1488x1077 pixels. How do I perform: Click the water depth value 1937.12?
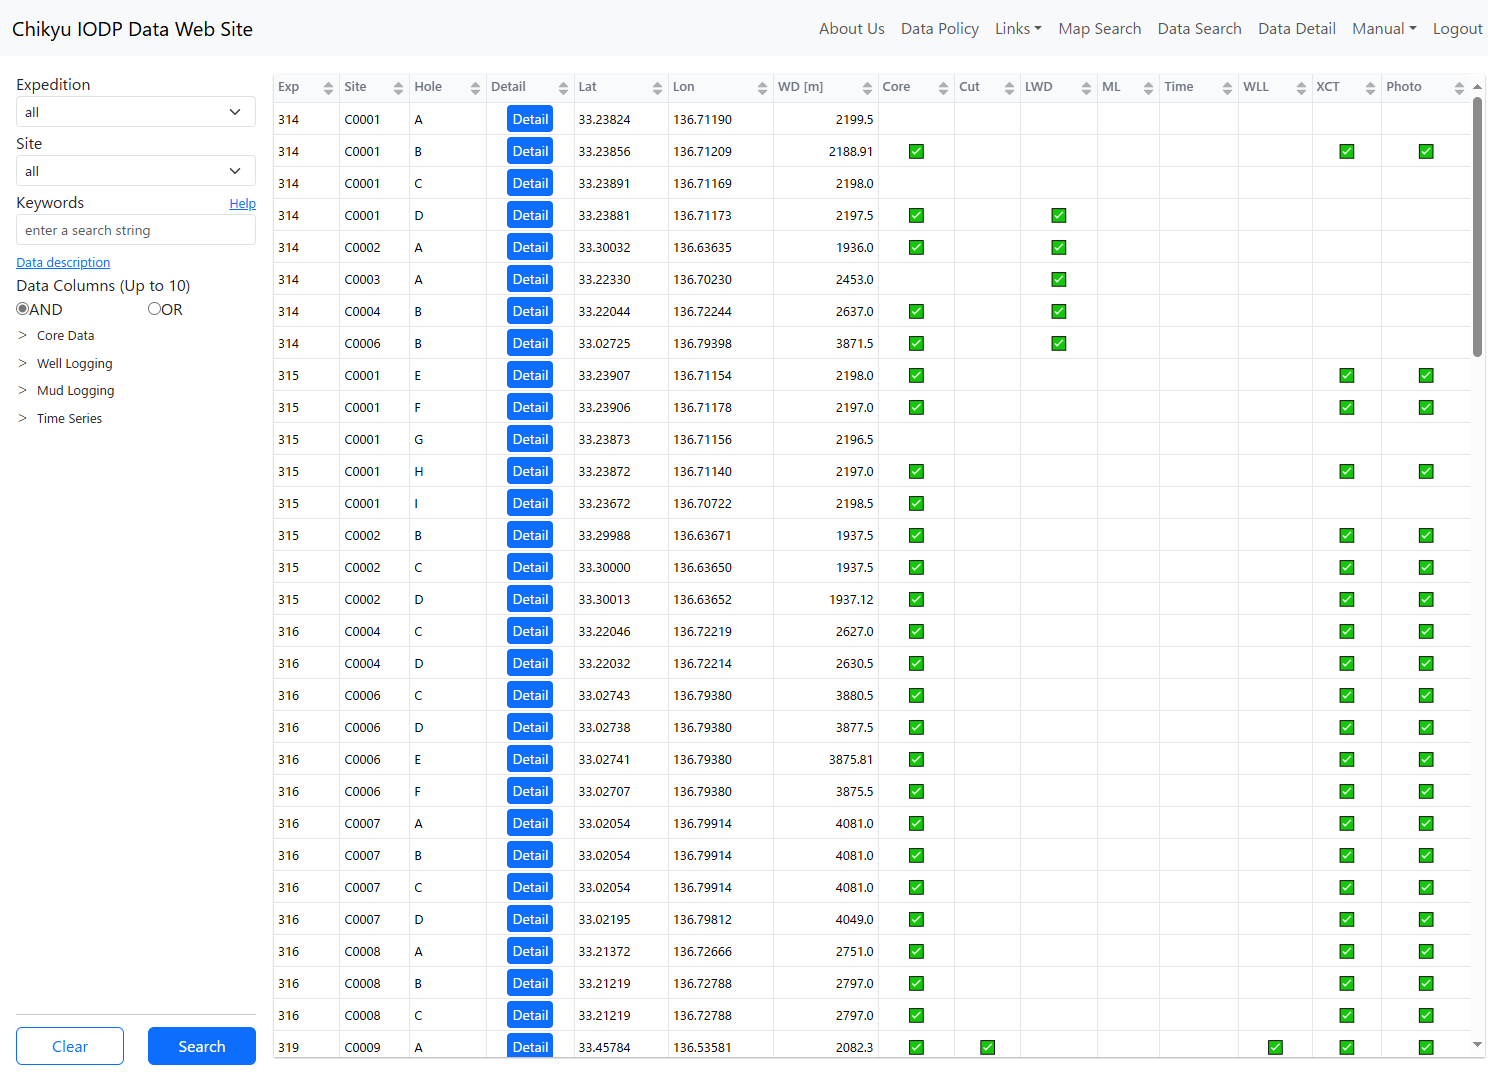tap(851, 599)
